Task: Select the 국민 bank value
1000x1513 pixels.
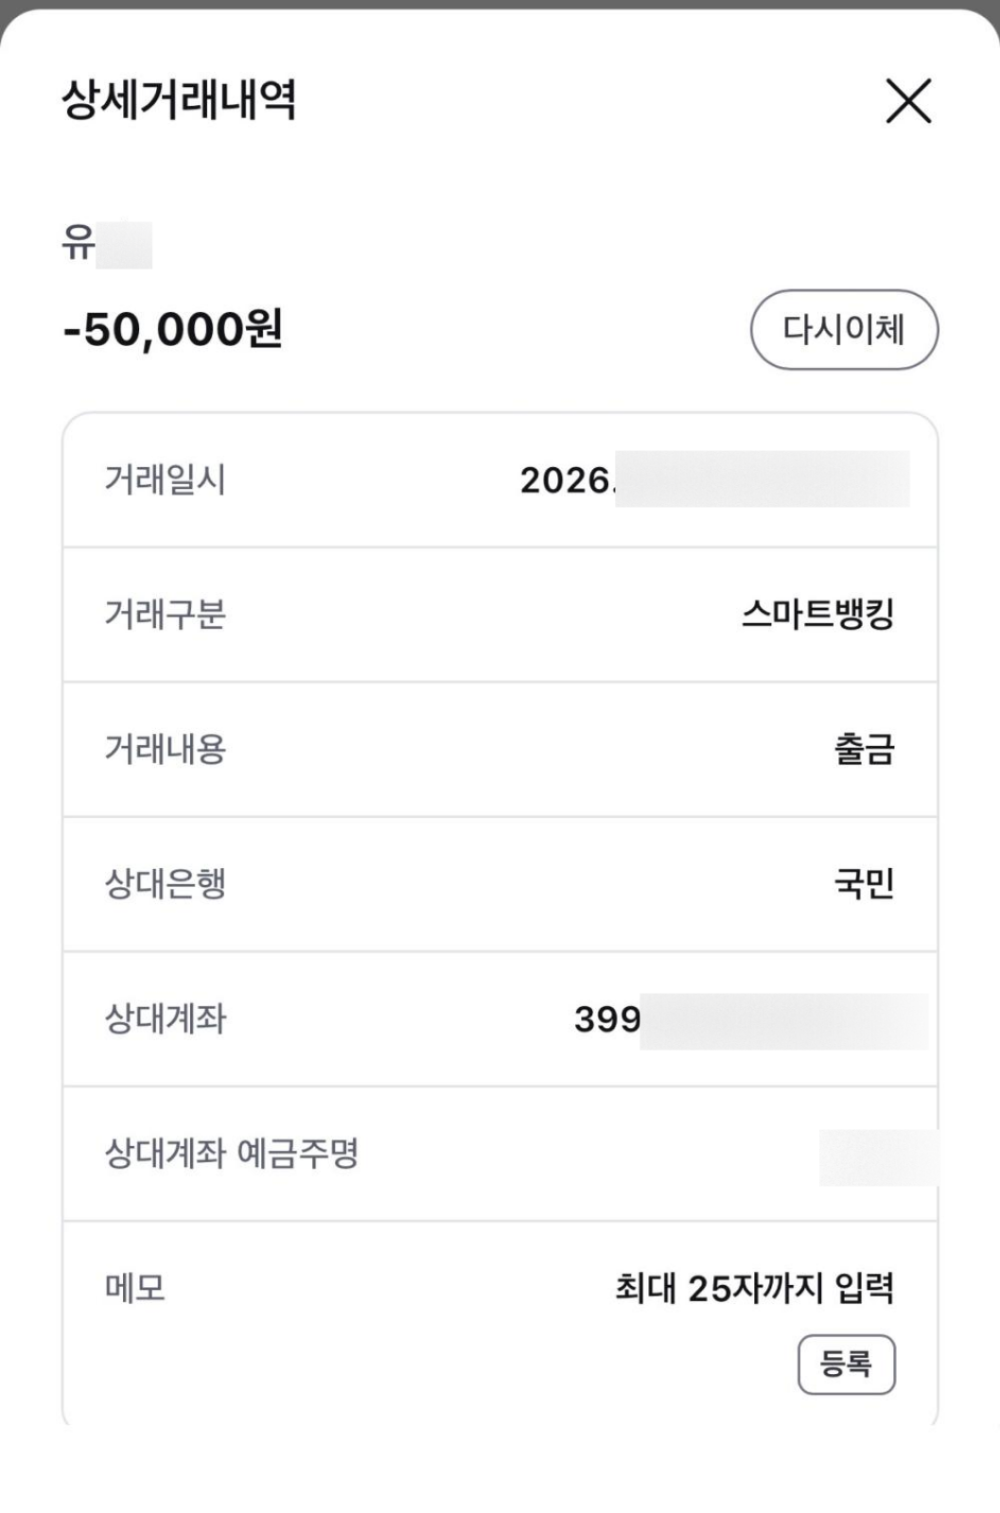Action: [x=864, y=884]
